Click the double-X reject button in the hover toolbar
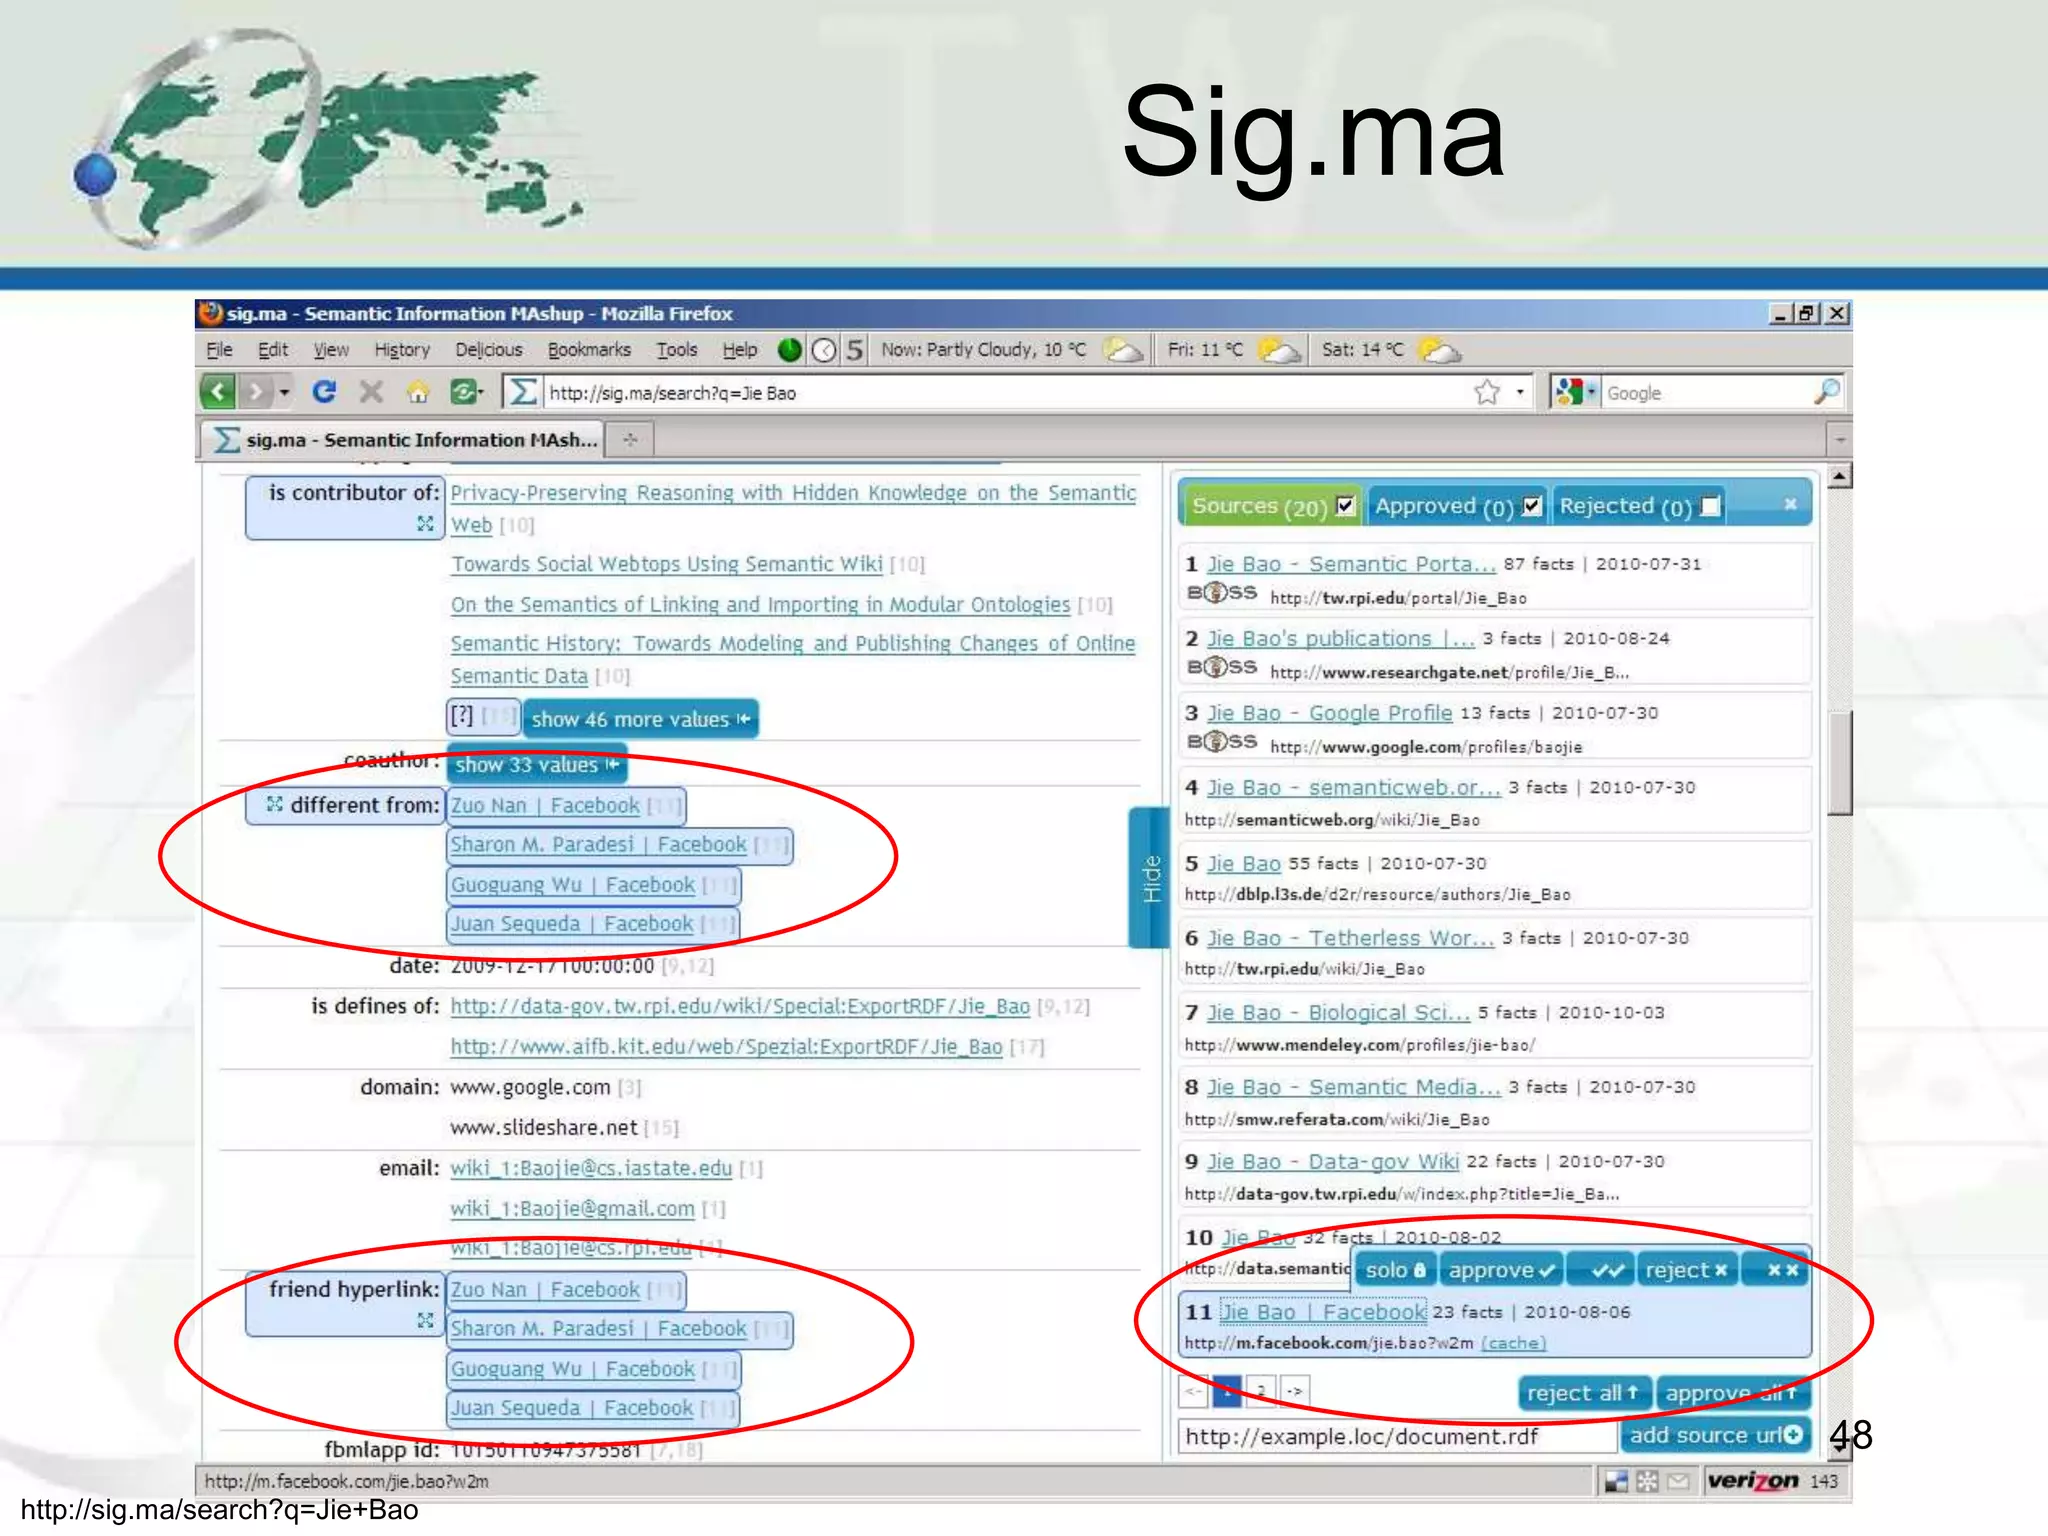 coord(1776,1270)
